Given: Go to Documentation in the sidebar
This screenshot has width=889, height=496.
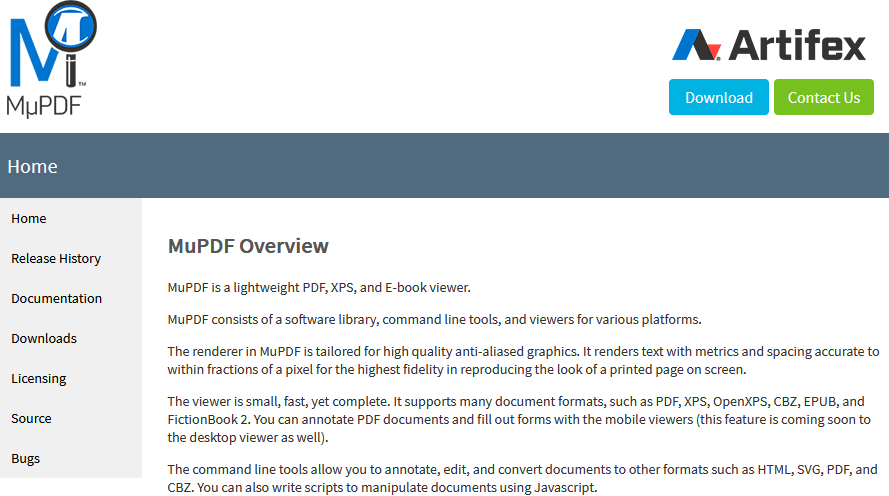Looking at the screenshot, I should (x=57, y=298).
